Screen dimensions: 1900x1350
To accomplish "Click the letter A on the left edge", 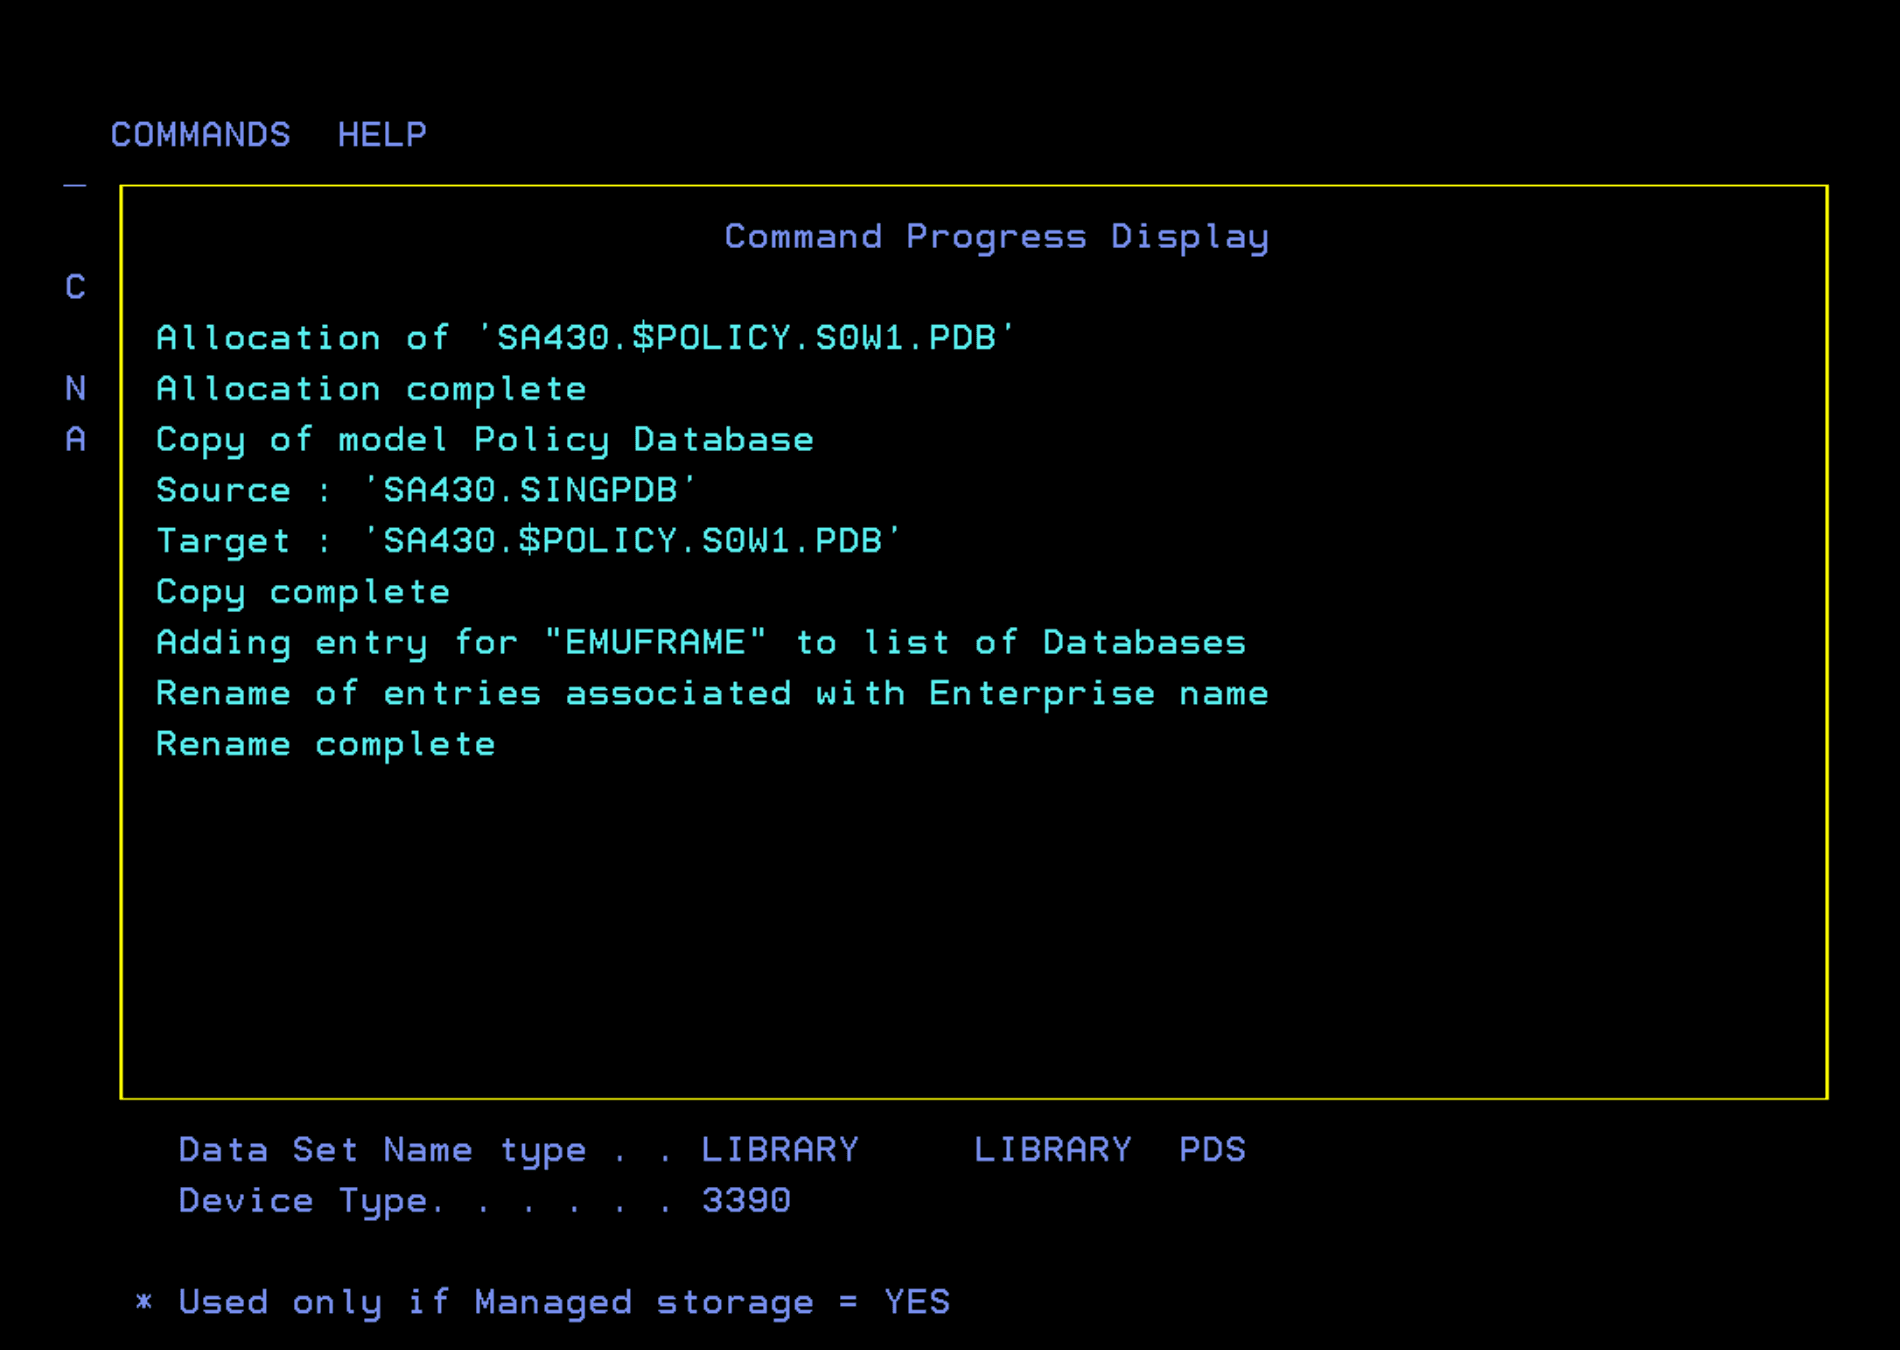I will (x=74, y=438).
